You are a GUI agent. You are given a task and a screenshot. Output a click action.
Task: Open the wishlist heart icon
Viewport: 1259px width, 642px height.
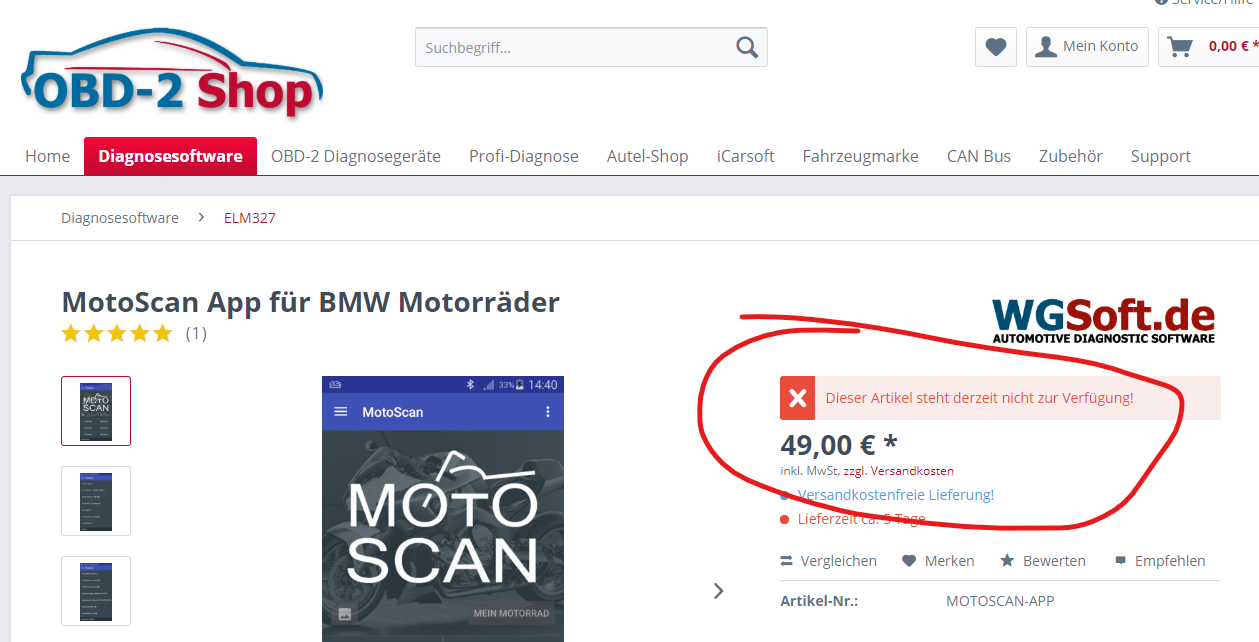point(996,47)
